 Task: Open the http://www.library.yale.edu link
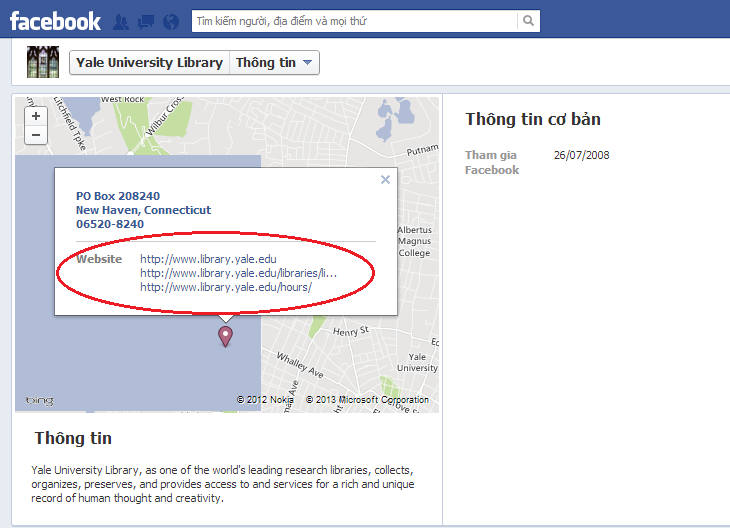point(208,259)
